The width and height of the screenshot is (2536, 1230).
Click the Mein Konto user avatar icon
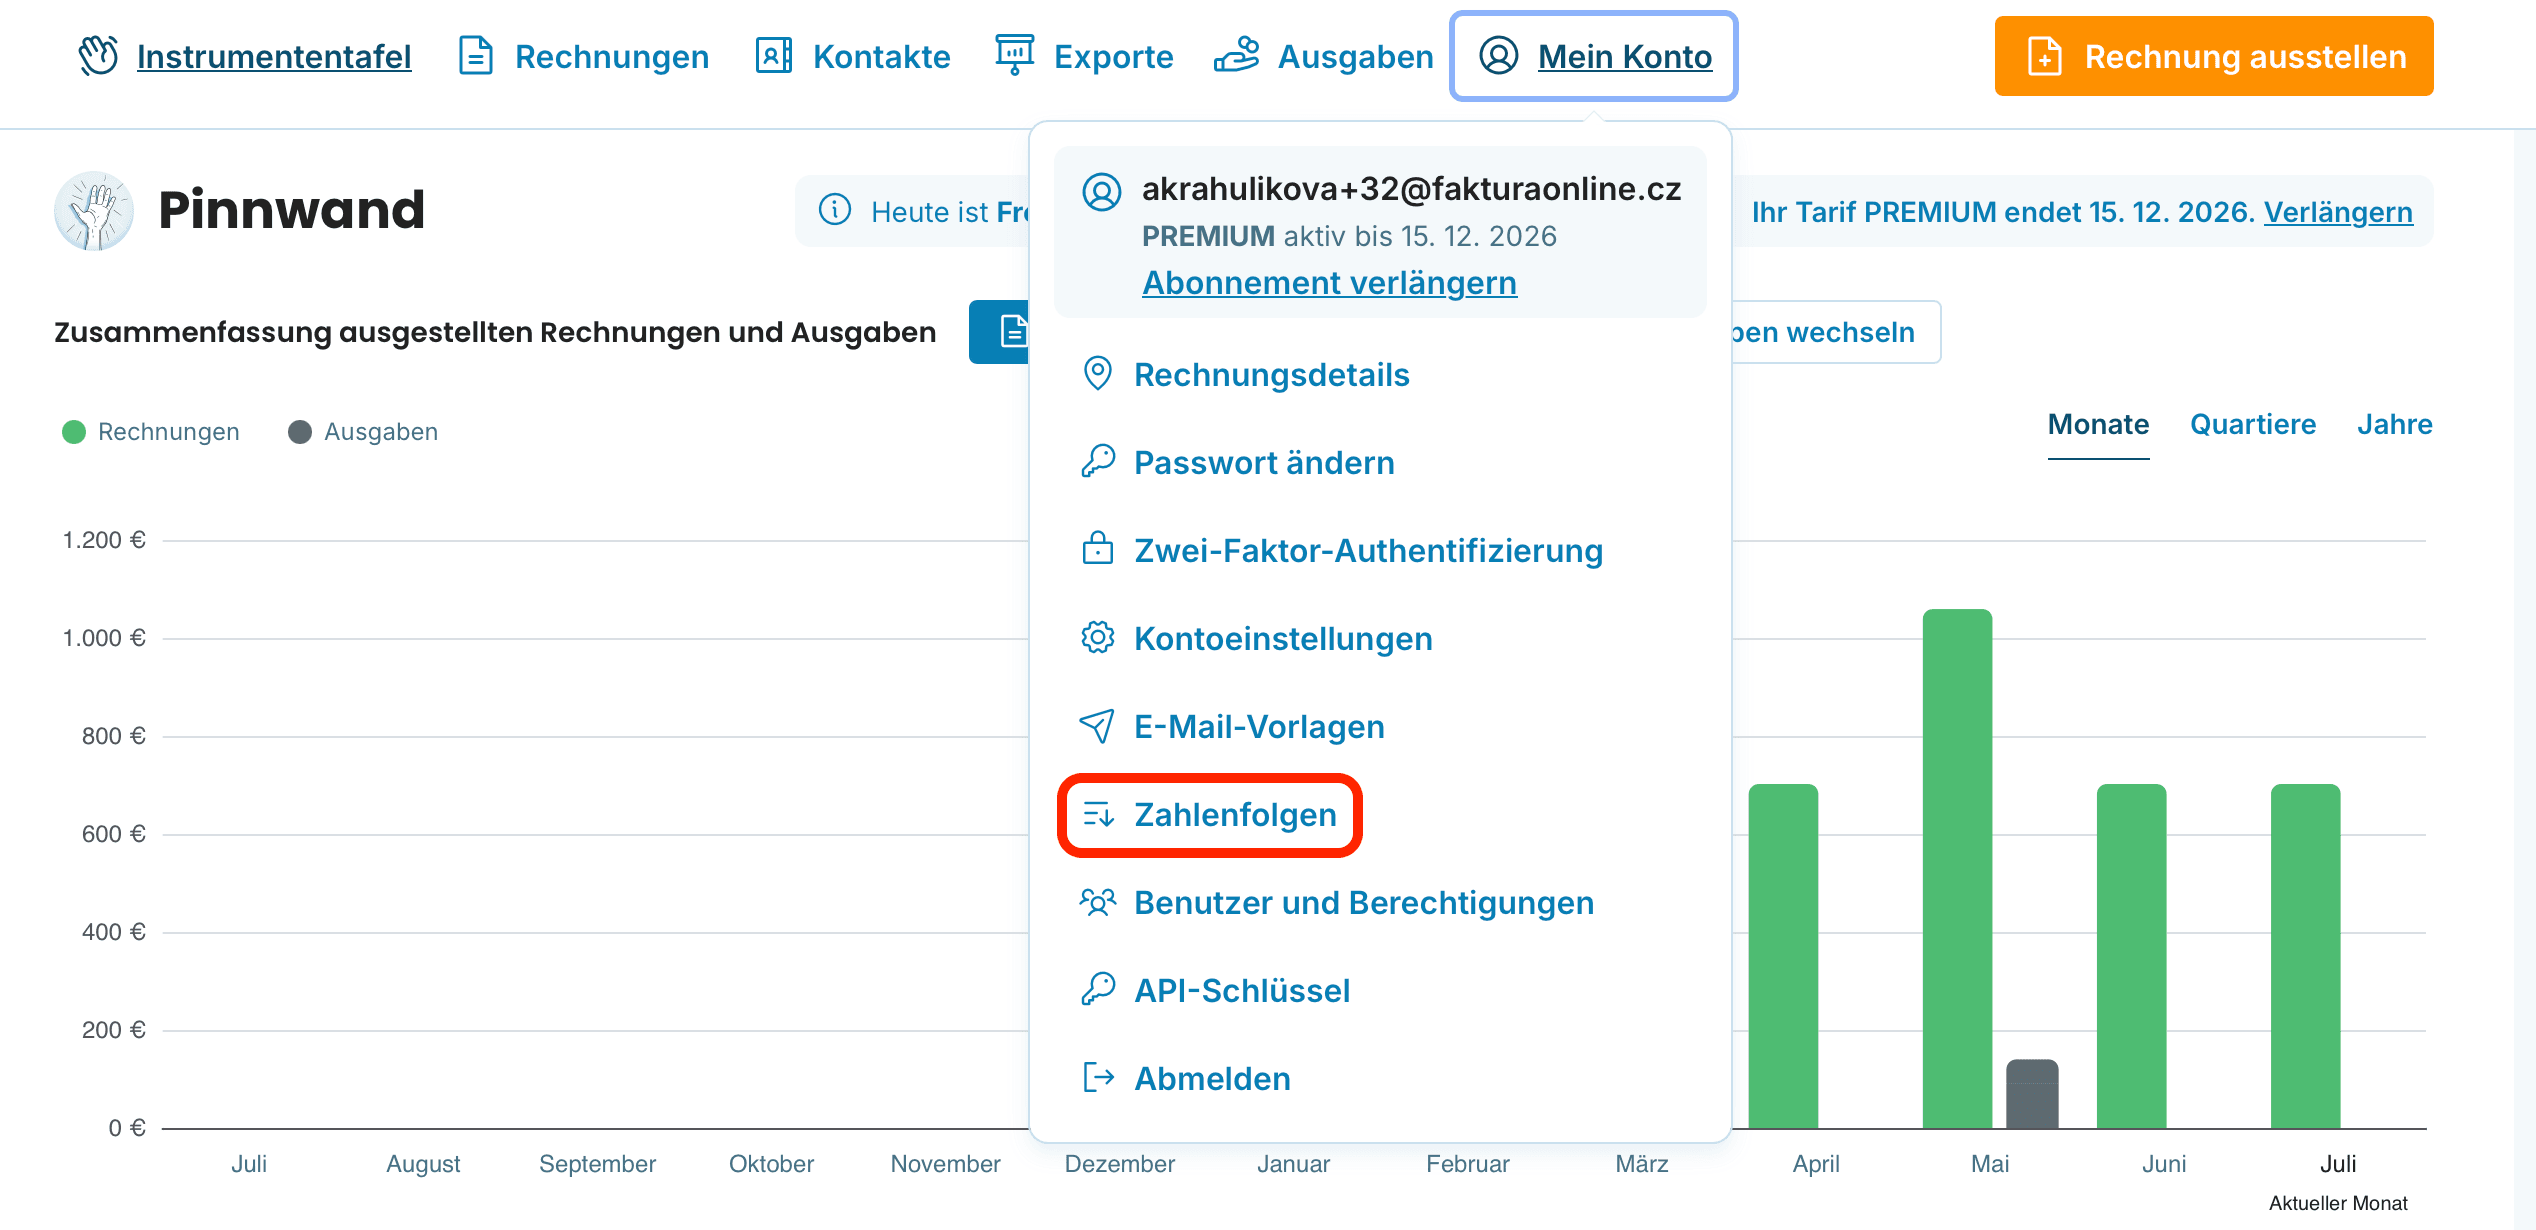(1499, 56)
